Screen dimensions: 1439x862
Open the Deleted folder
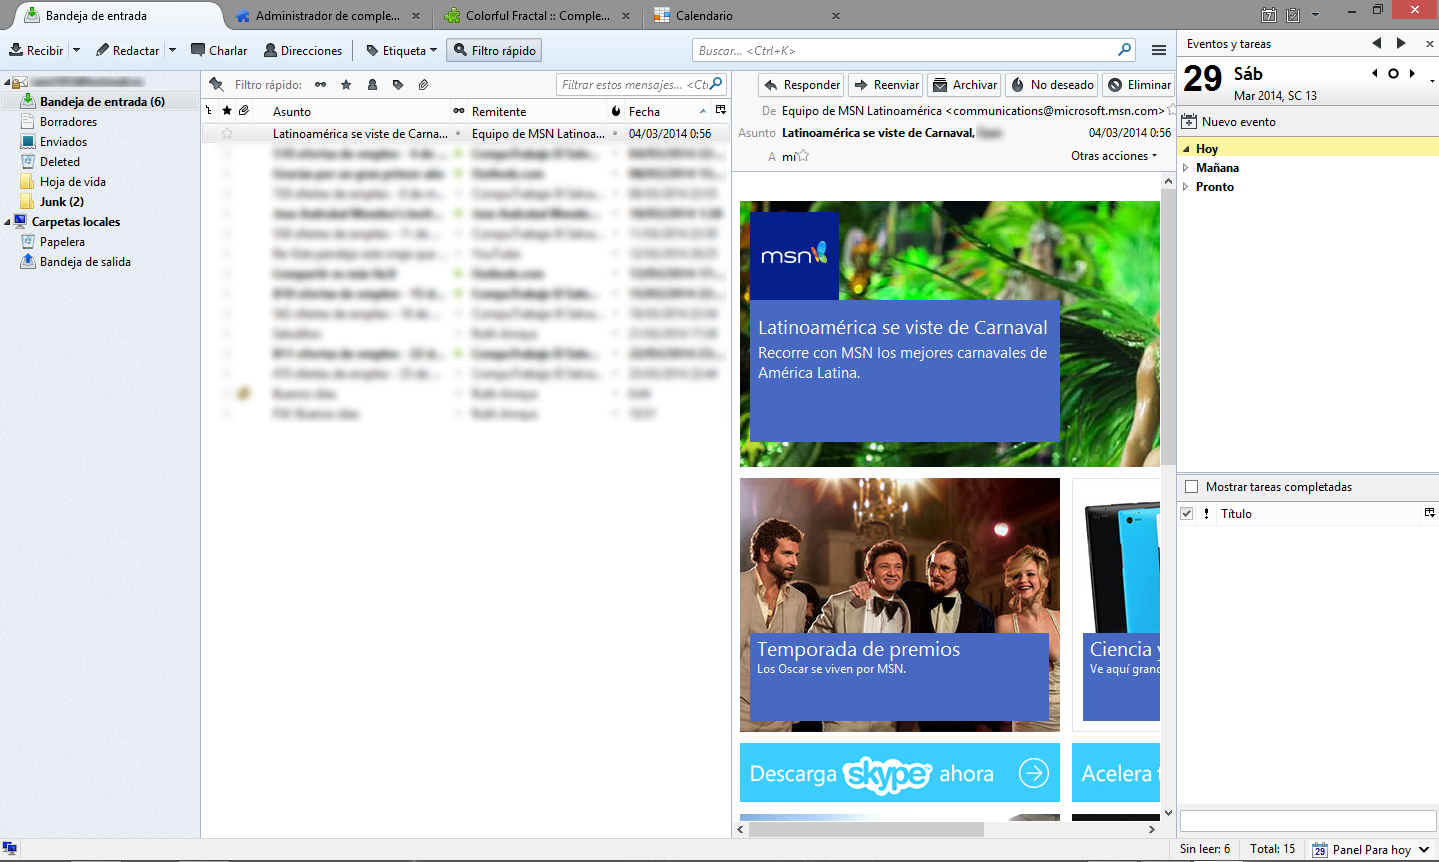[x=60, y=162]
